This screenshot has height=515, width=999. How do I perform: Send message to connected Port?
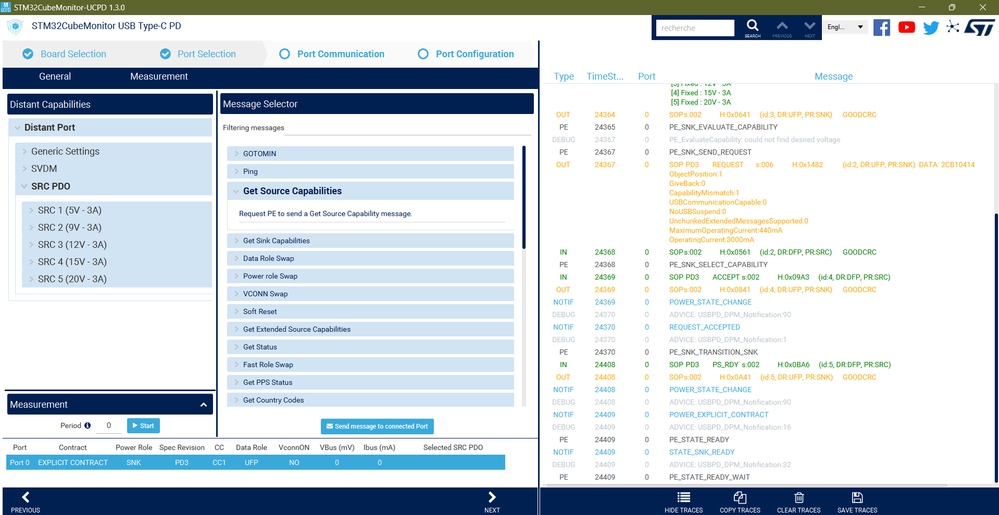tap(377, 426)
